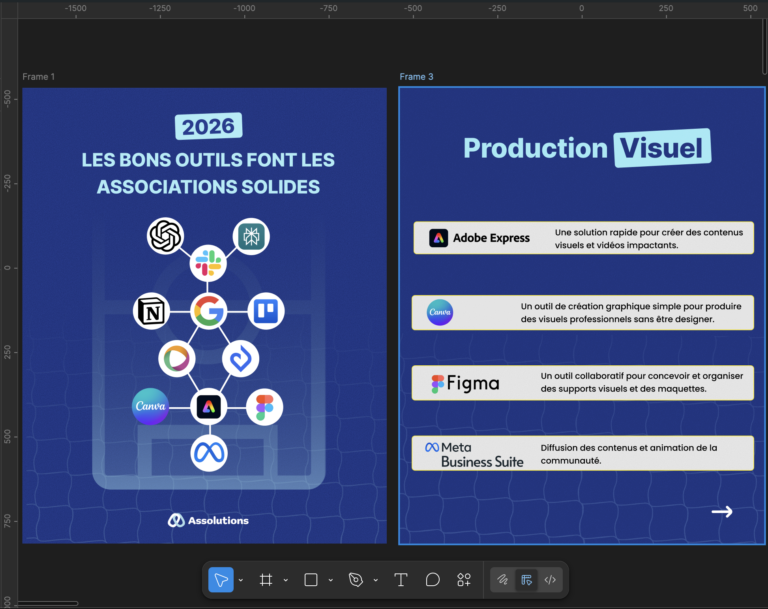Select the 2026 badge
768x609 pixels.
point(209,126)
